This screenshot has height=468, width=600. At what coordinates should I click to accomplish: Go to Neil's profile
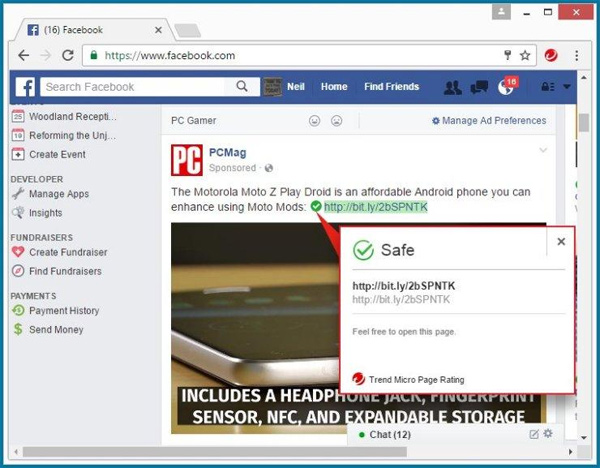coord(296,86)
